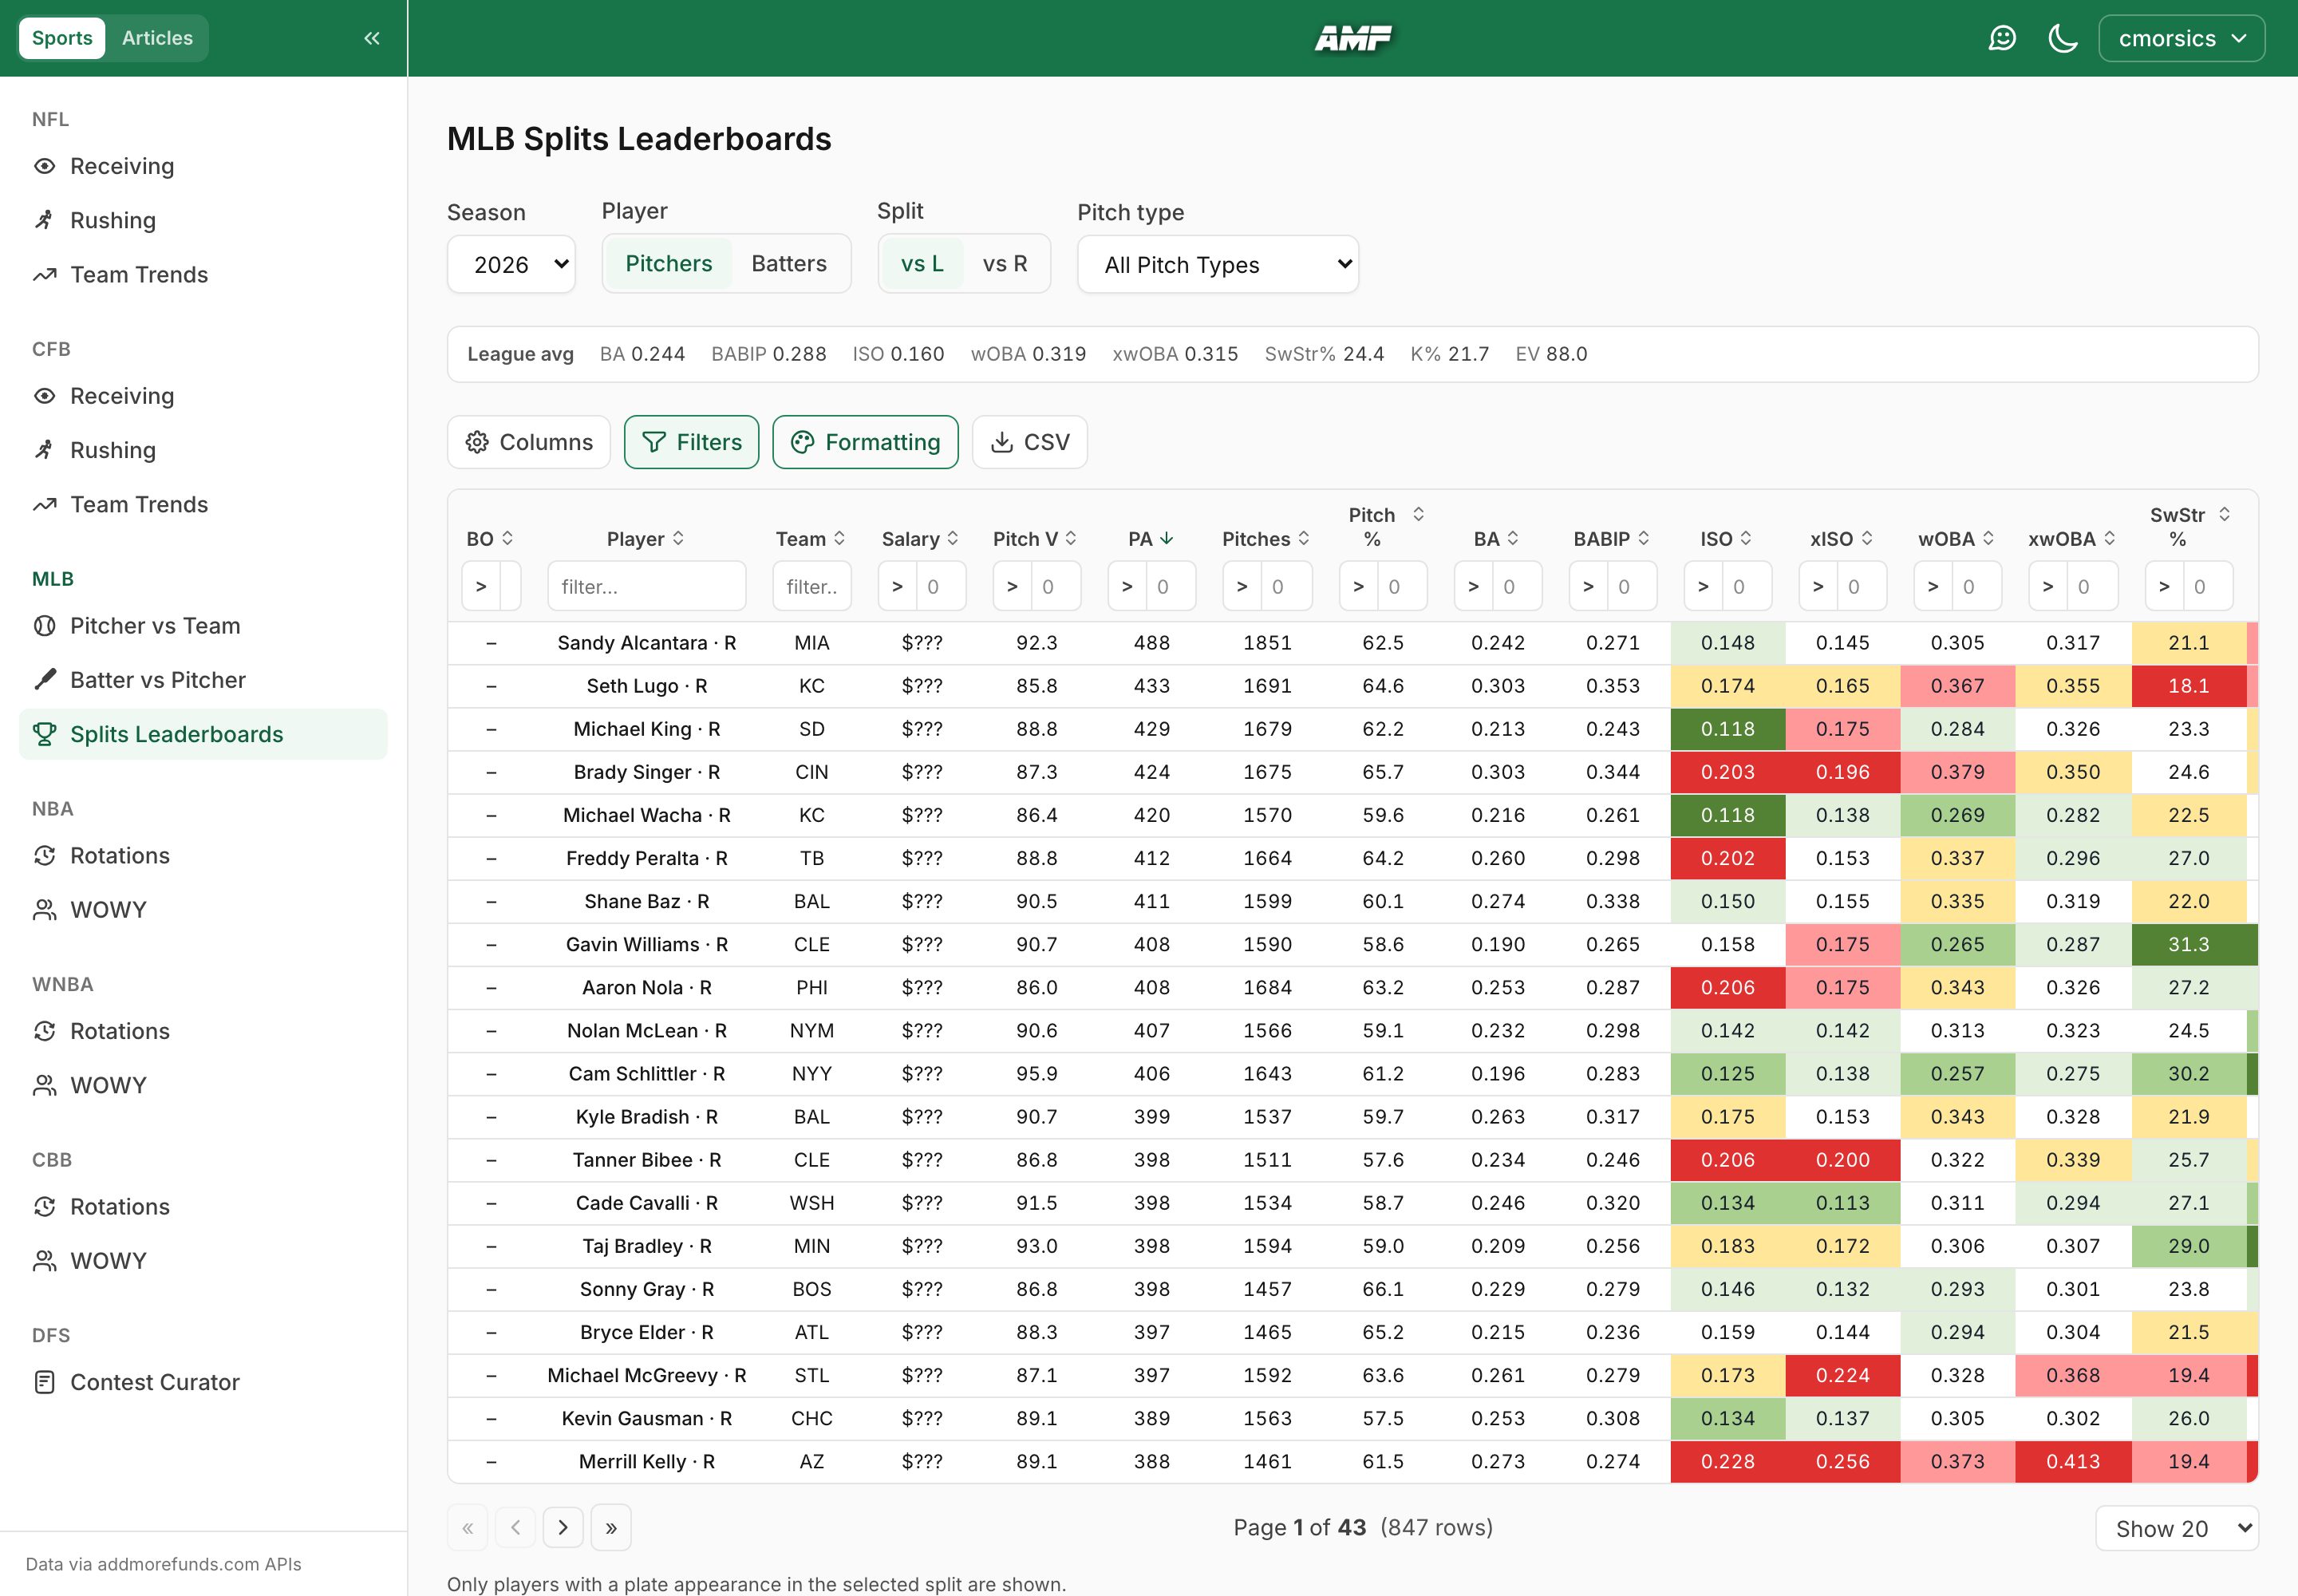2298x1596 pixels.
Task: Change Show 20 rows dropdown
Action: (x=2176, y=1528)
